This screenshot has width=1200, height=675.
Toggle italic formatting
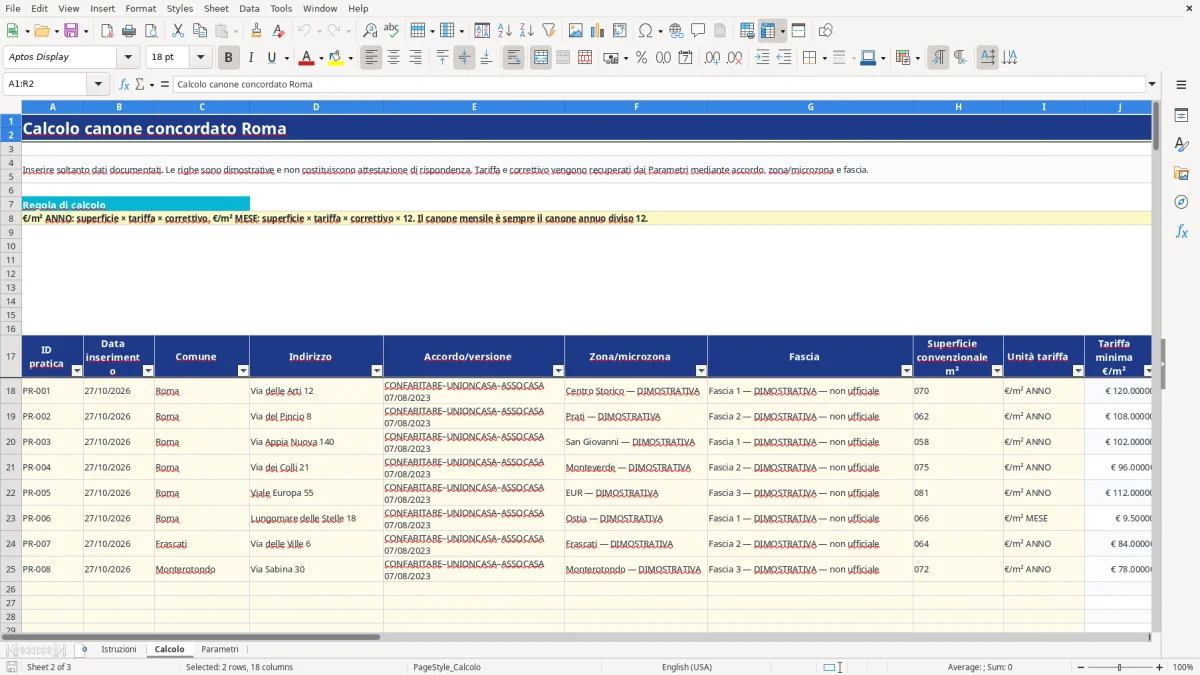251,58
